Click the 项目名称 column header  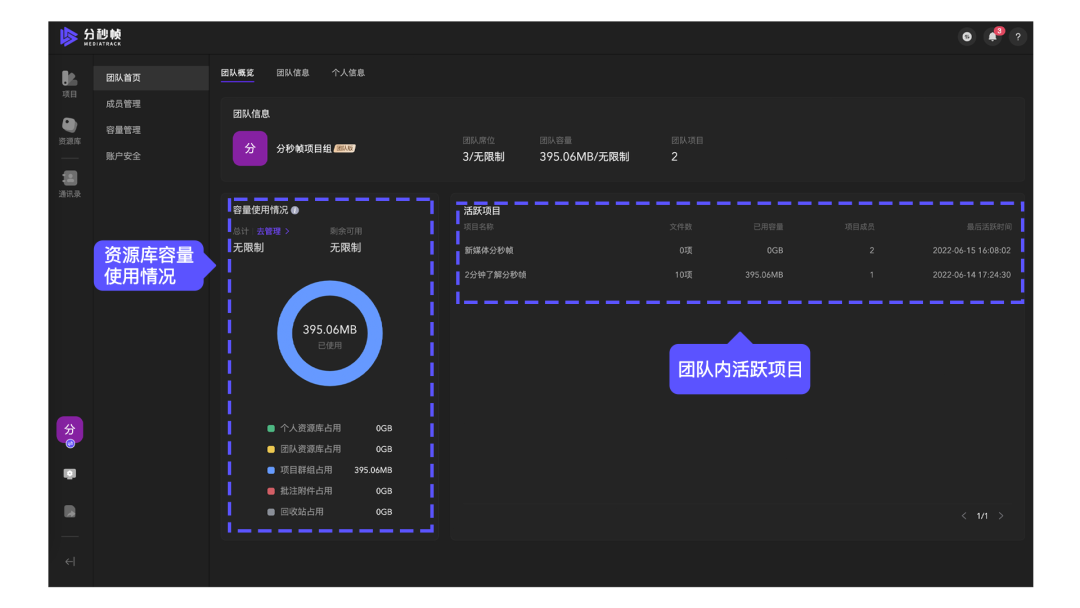pyautogui.click(x=479, y=227)
